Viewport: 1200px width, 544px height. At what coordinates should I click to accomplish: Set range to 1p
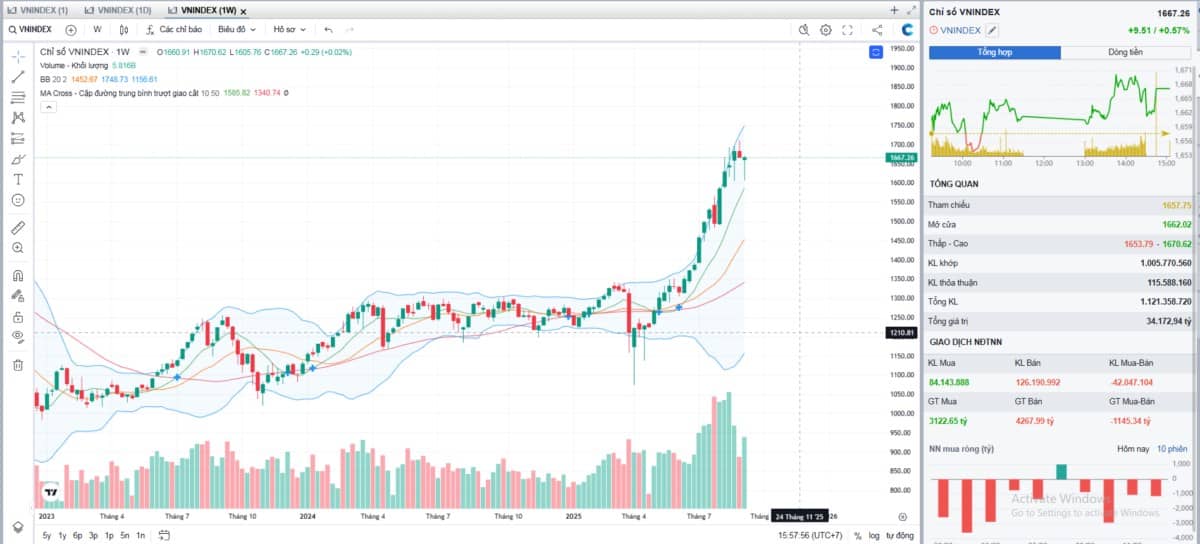(109, 536)
